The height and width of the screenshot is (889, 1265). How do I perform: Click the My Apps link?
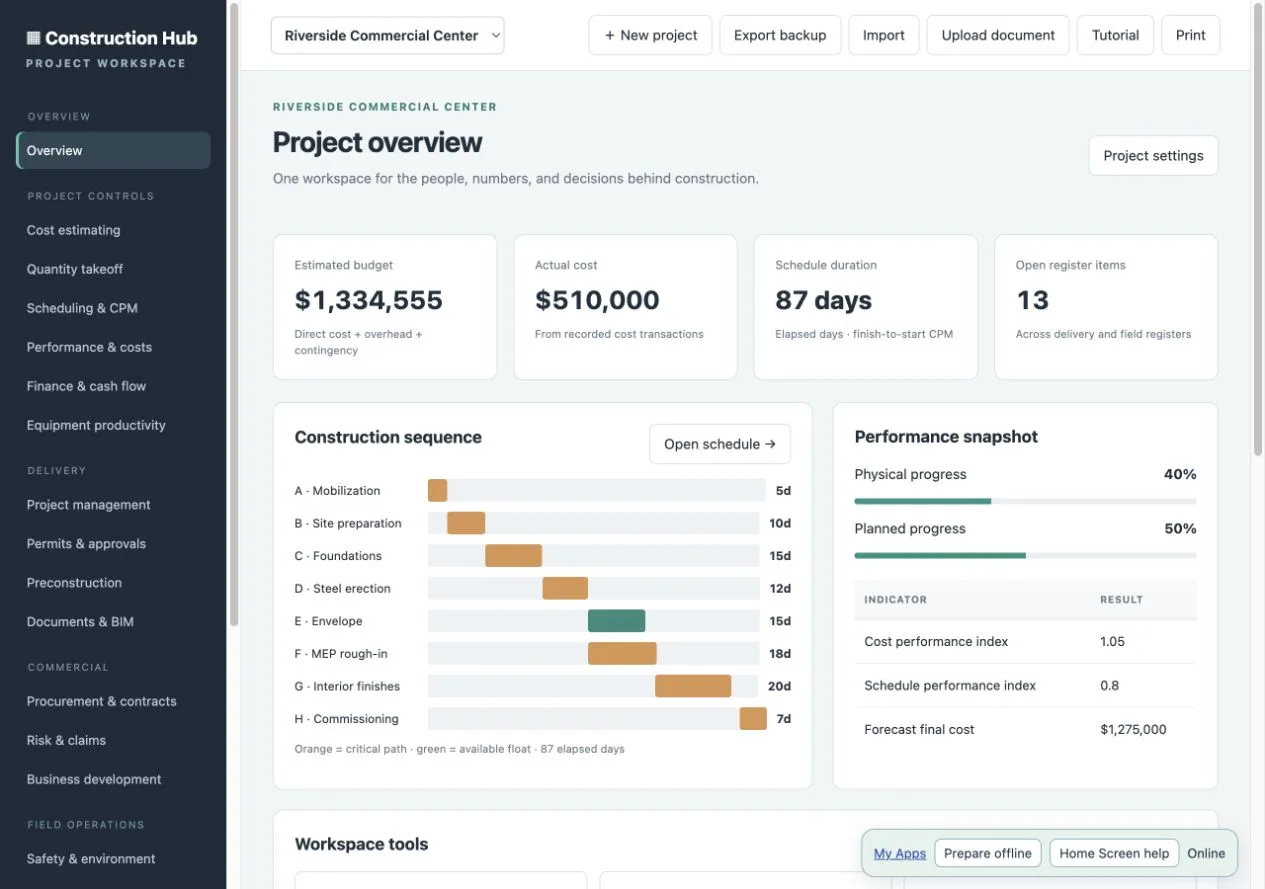pos(900,853)
